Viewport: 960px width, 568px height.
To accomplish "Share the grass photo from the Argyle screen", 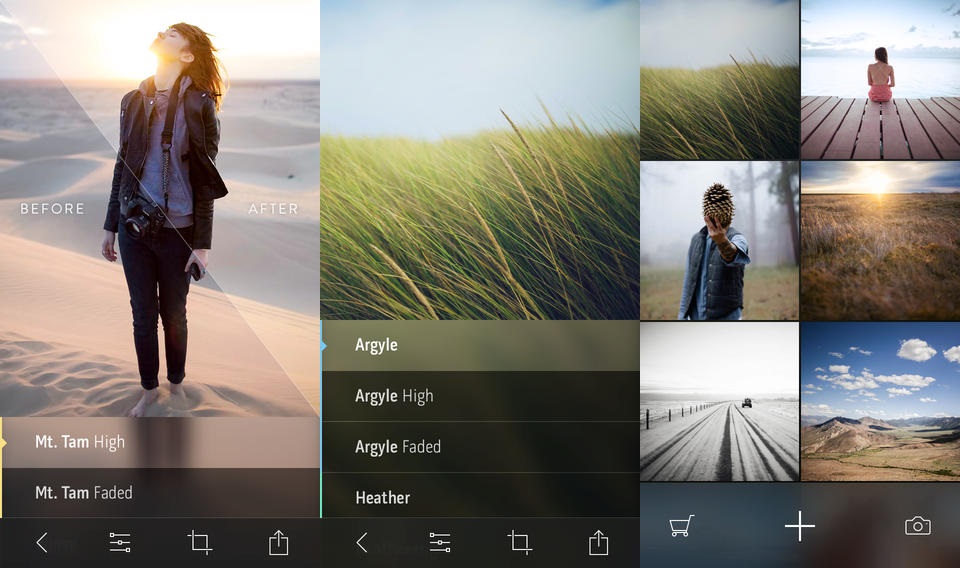I will (598, 543).
